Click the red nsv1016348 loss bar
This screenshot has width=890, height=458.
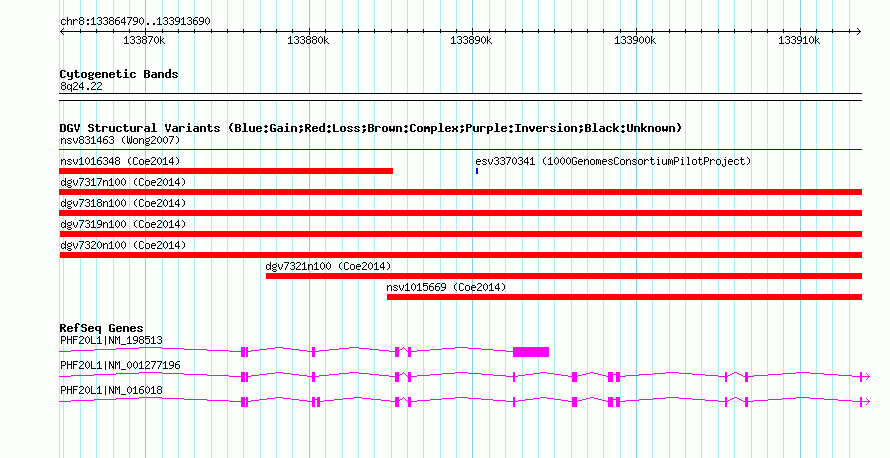click(226, 171)
